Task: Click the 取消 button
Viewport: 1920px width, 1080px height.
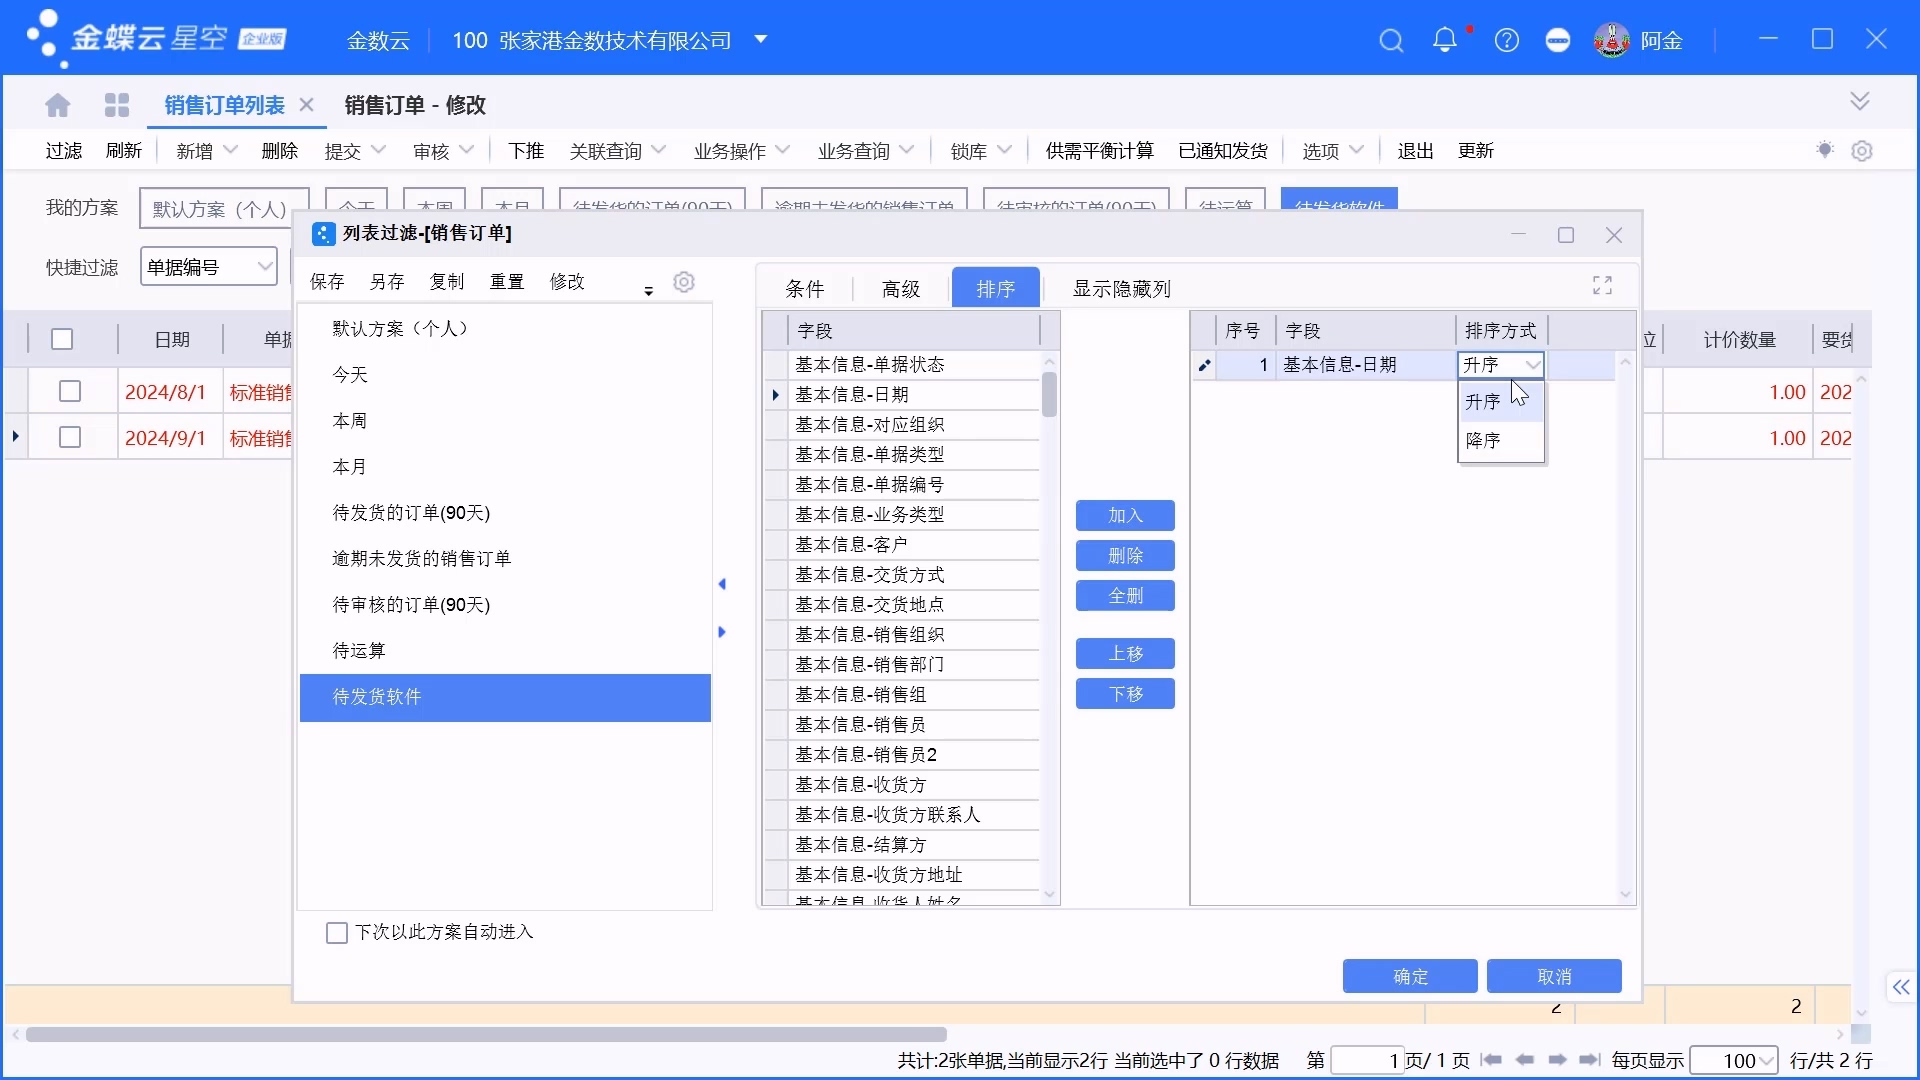Action: click(x=1554, y=976)
